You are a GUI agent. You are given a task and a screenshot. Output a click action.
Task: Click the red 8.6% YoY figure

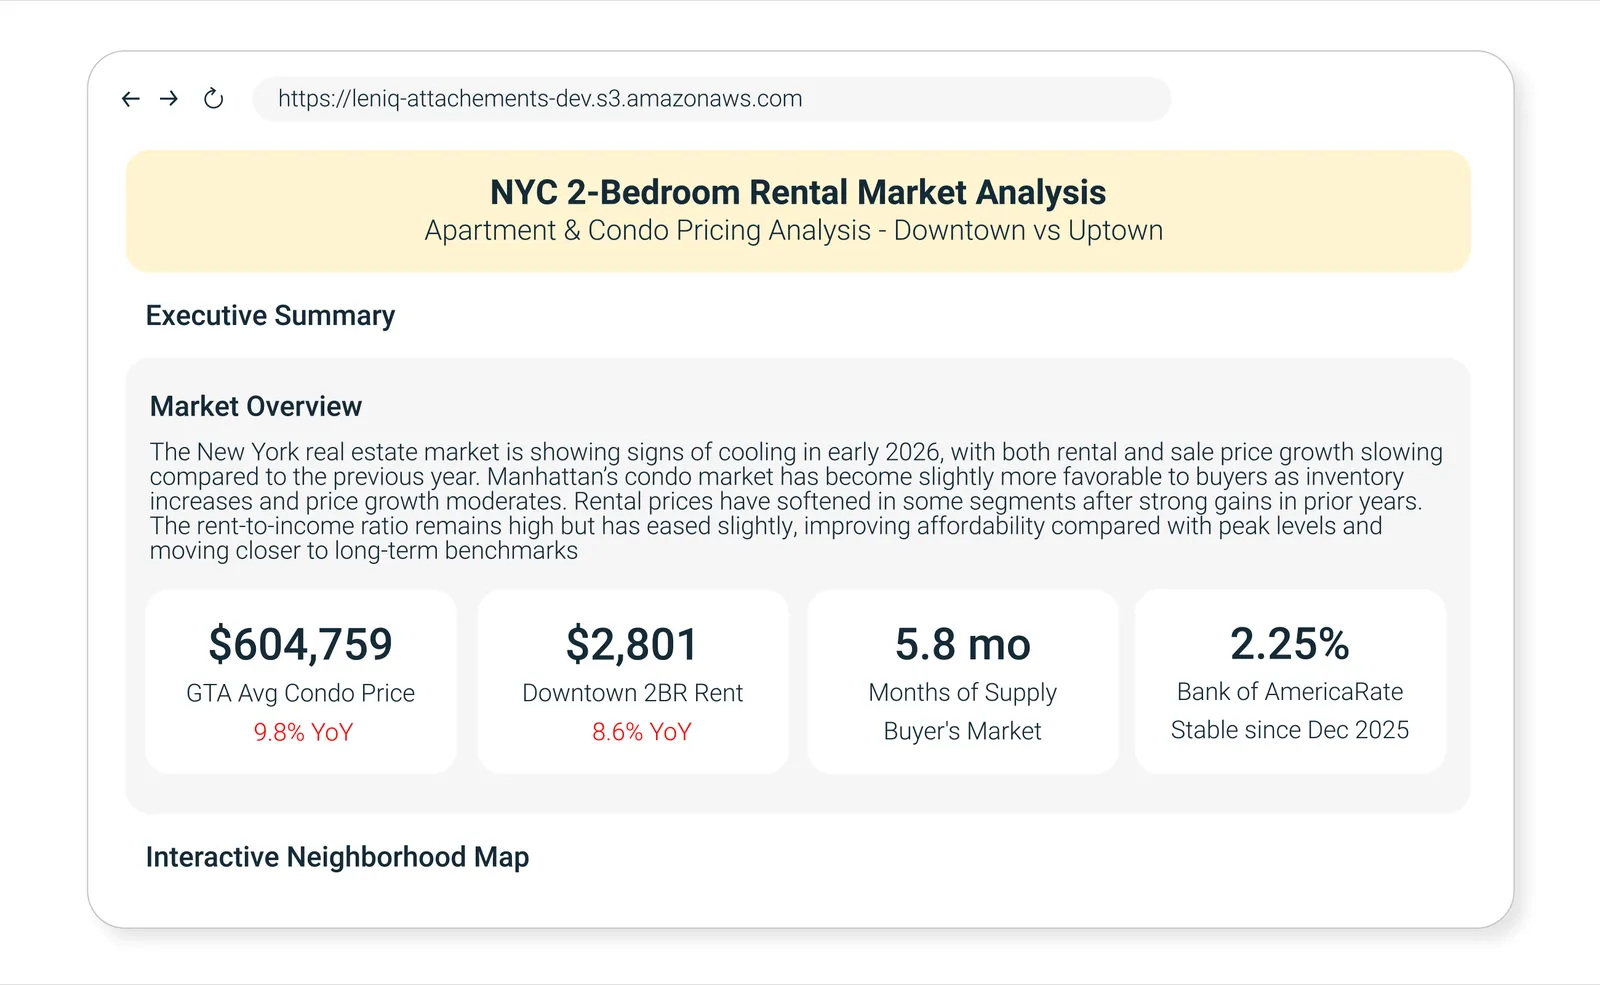641,733
